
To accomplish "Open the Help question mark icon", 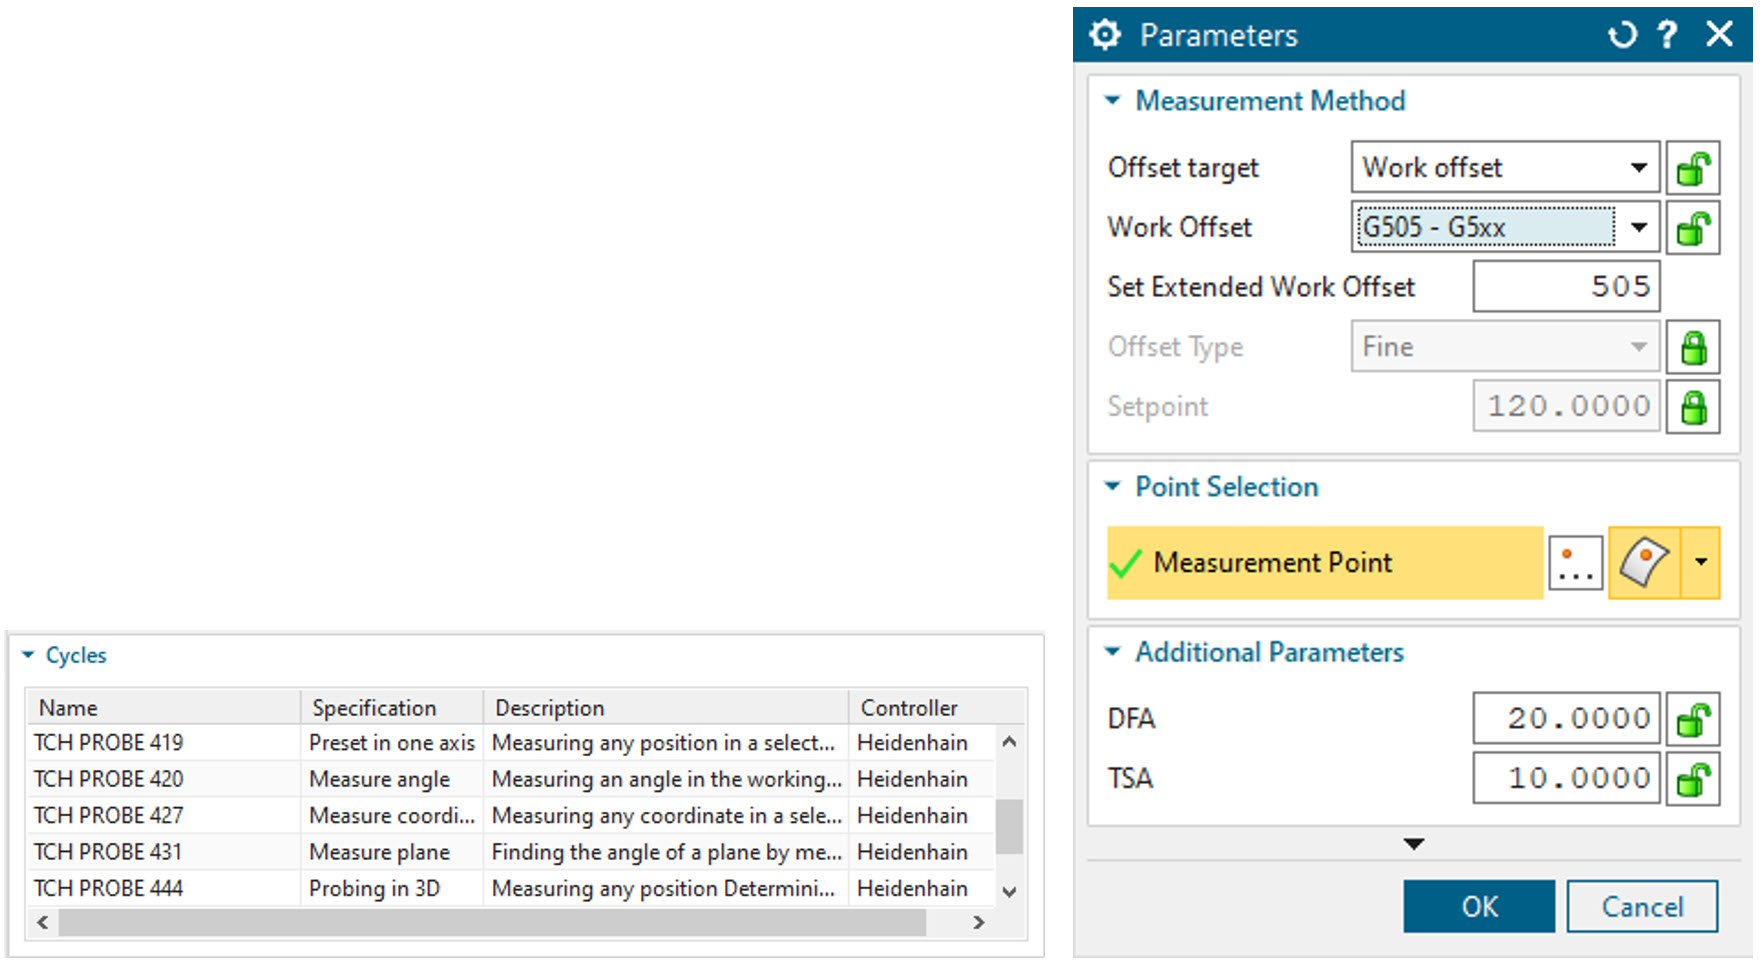I will point(1667,35).
